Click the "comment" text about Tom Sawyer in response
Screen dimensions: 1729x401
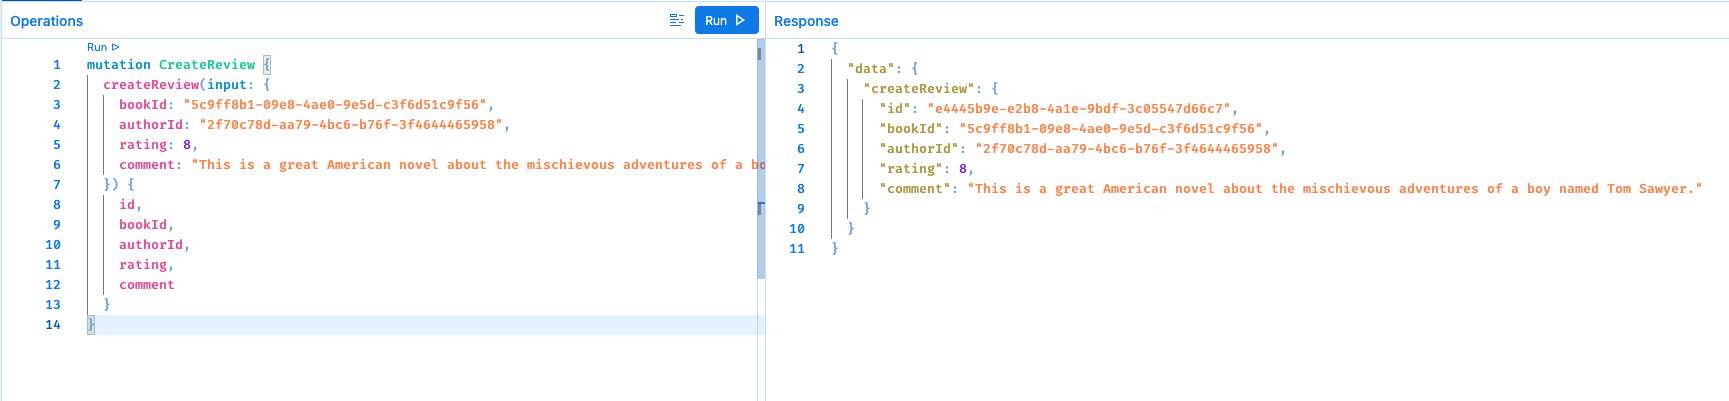pyautogui.click(x=1335, y=189)
